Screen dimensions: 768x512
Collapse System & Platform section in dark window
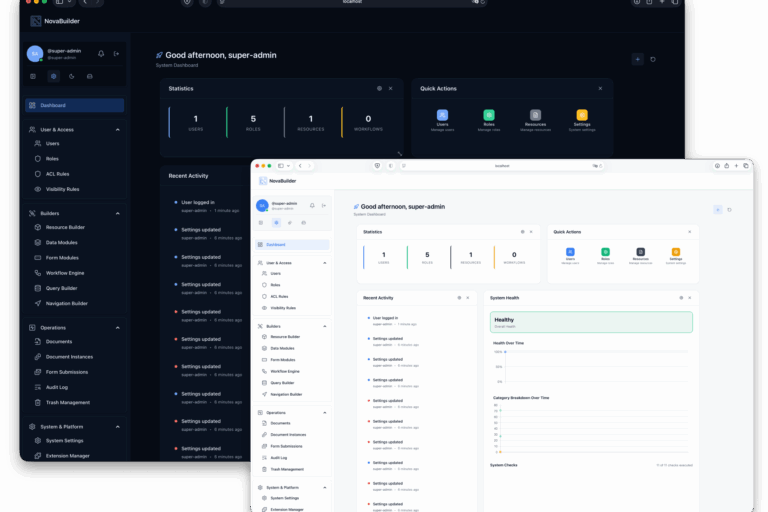pyautogui.click(x=118, y=427)
